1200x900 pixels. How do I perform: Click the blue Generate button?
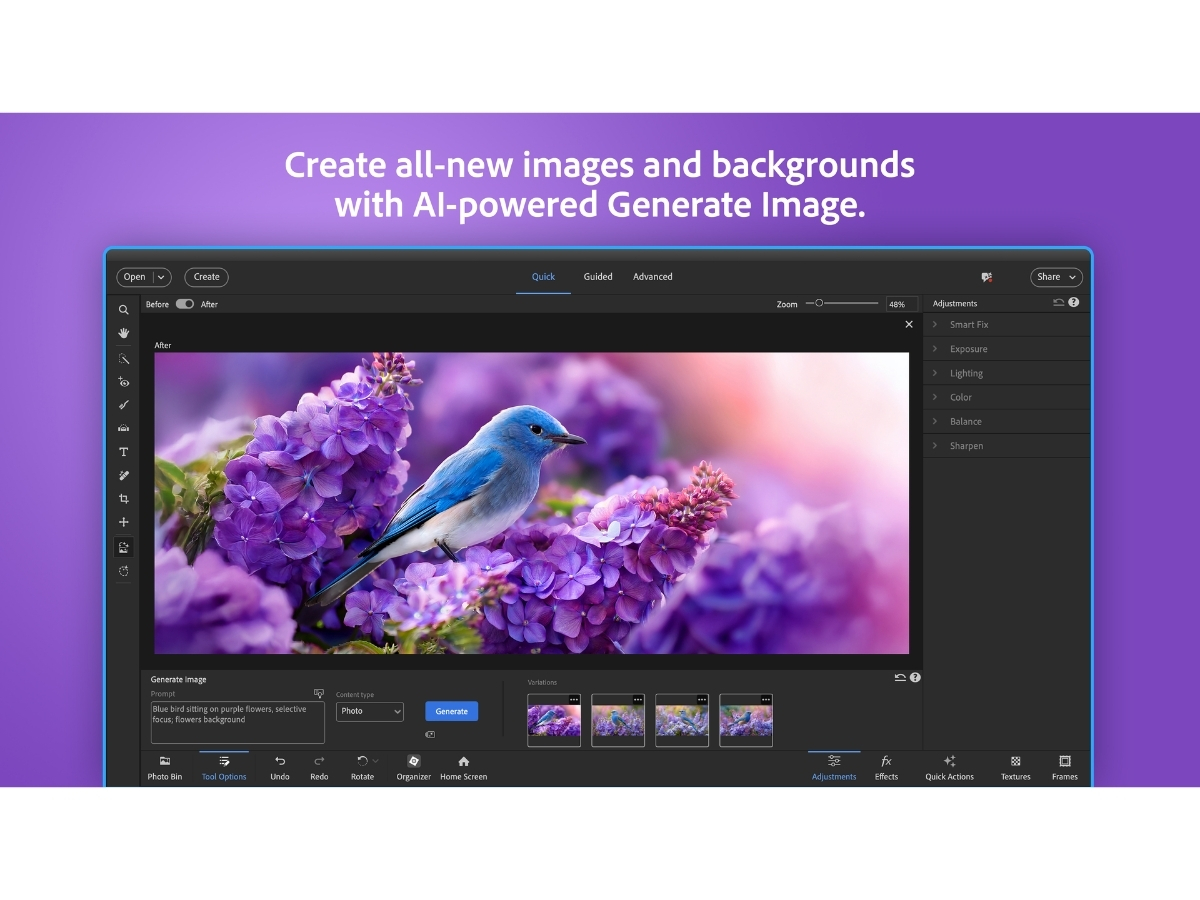coord(451,711)
